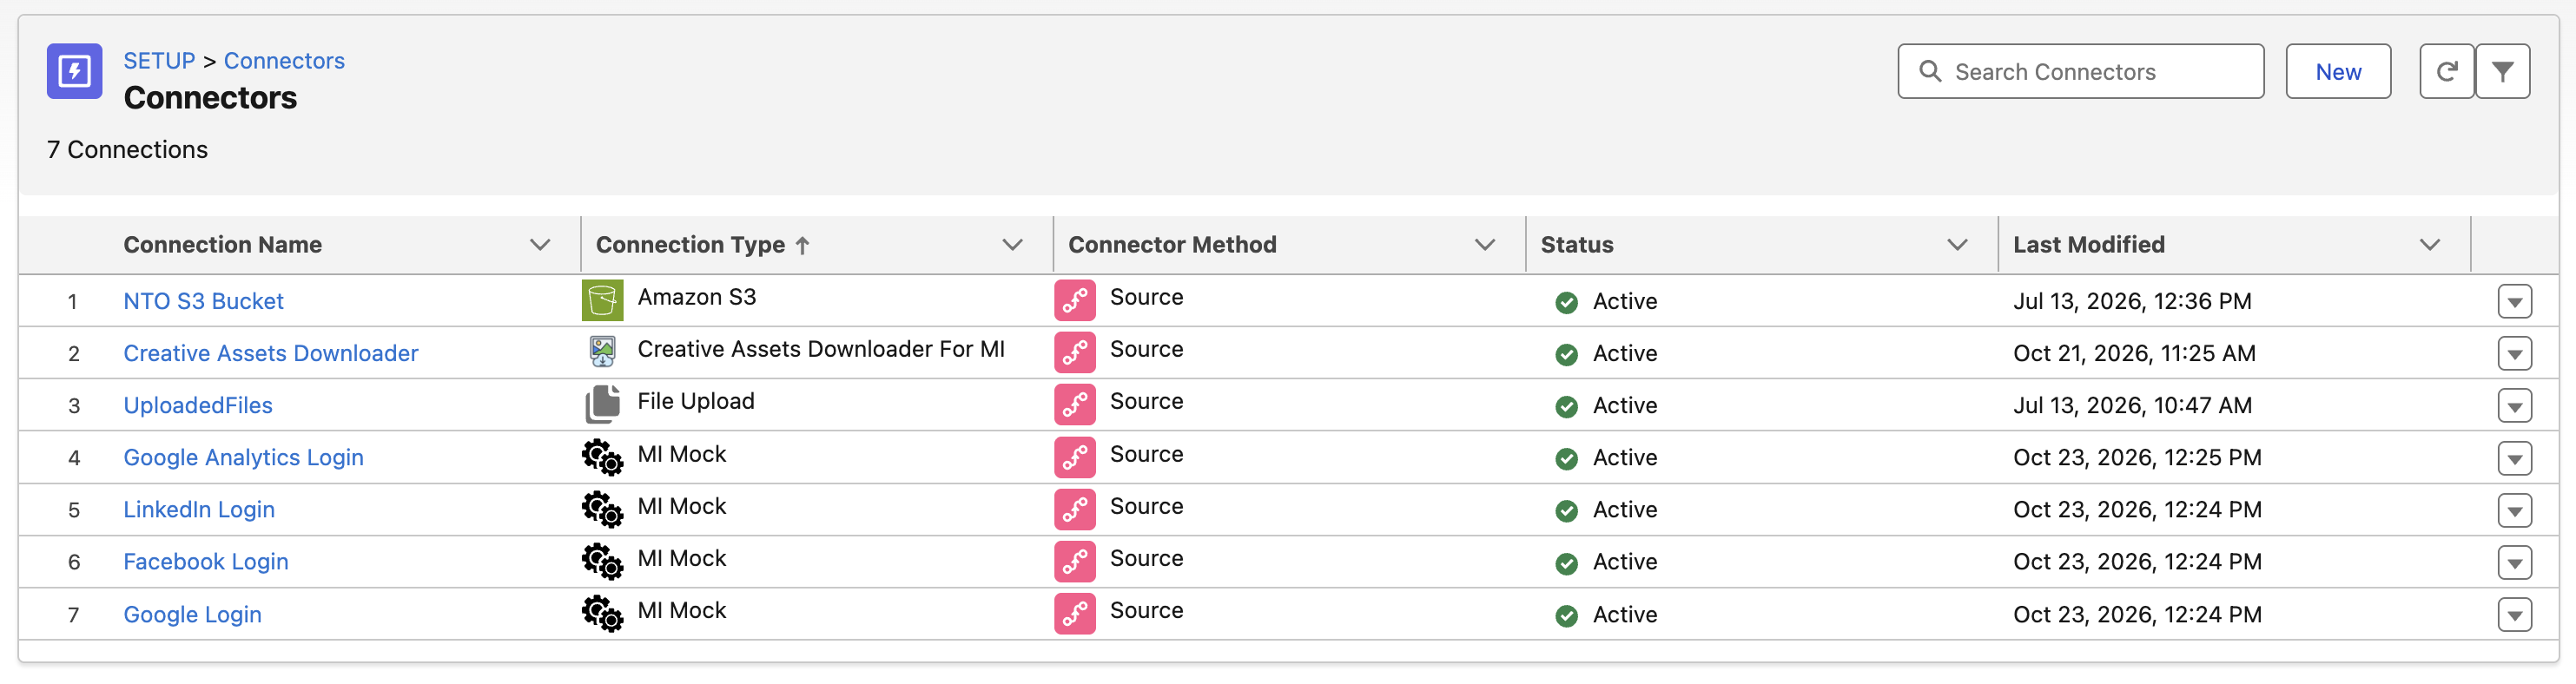Screen dimensions: 2576x684
Task: Open row actions dropdown for Google Analytics Login
Action: click(x=2514, y=458)
